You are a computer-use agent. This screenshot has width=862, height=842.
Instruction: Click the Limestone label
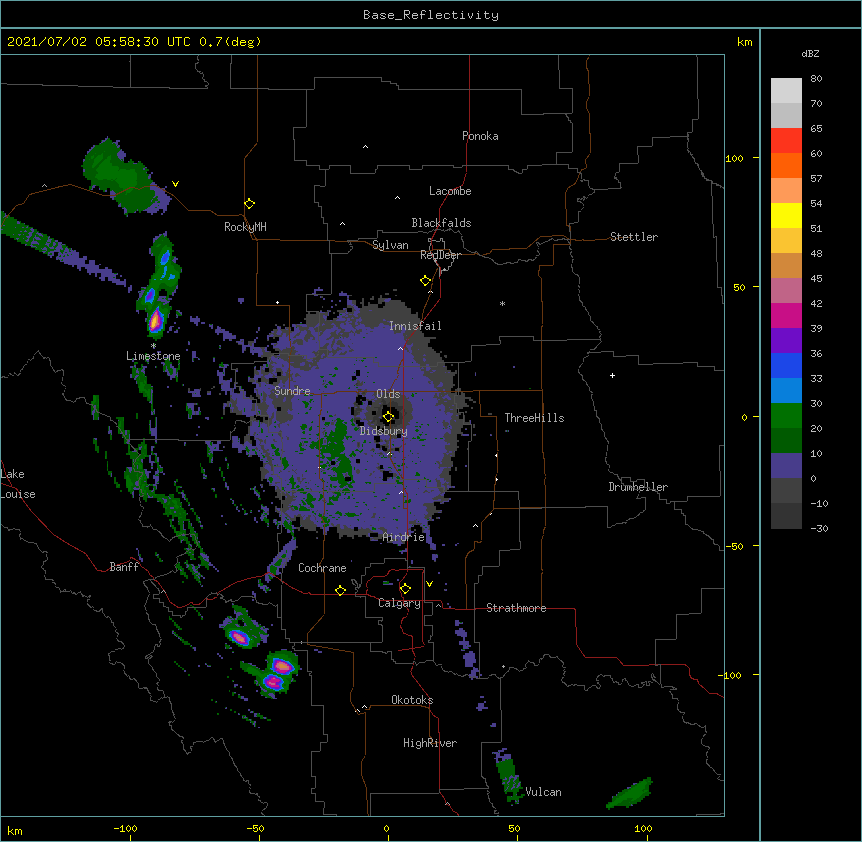[x=153, y=356]
